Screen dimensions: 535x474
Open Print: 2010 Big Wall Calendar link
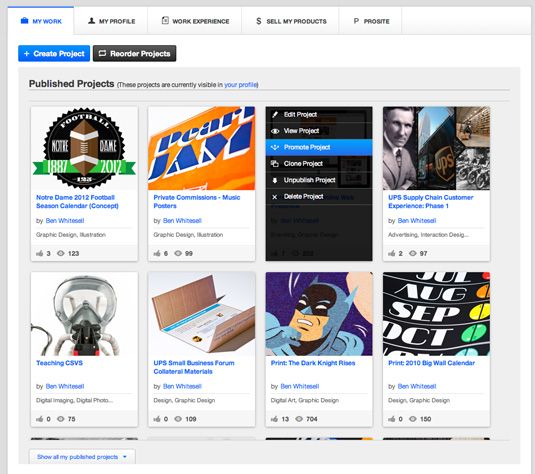click(x=431, y=363)
